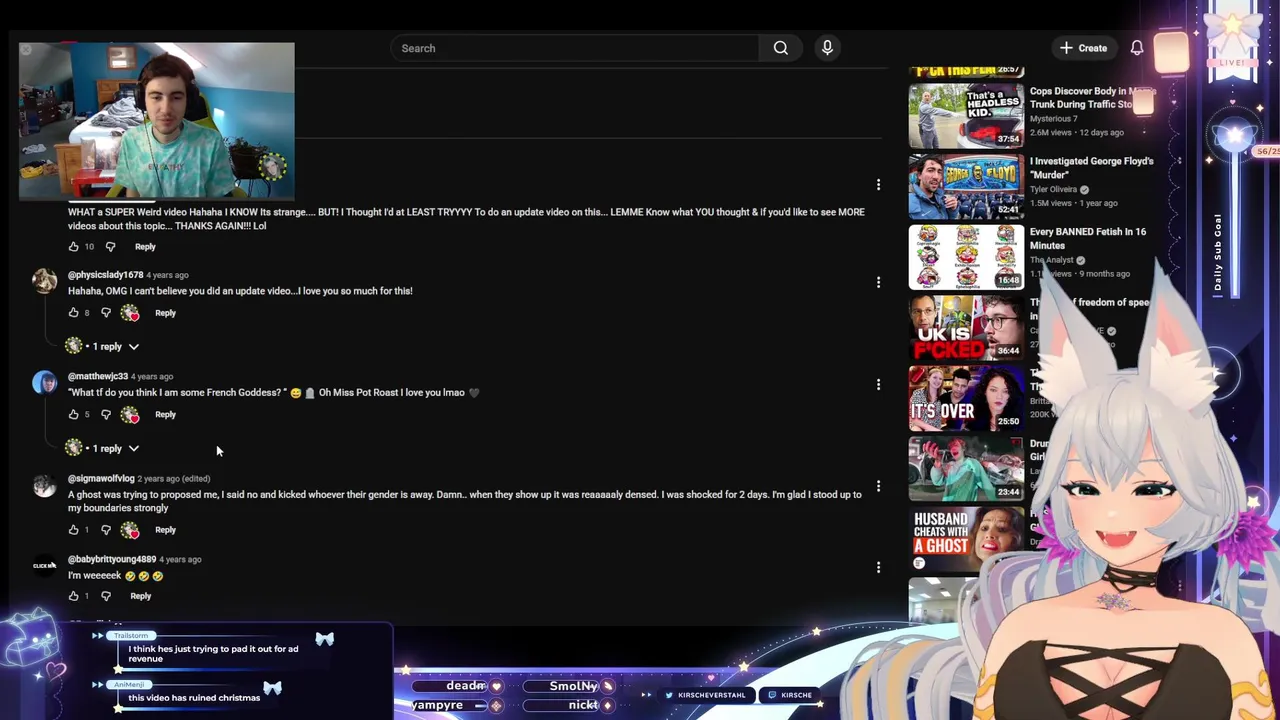Like matthewjc33's comment
Screen dimensions: 1280x720
[73, 414]
